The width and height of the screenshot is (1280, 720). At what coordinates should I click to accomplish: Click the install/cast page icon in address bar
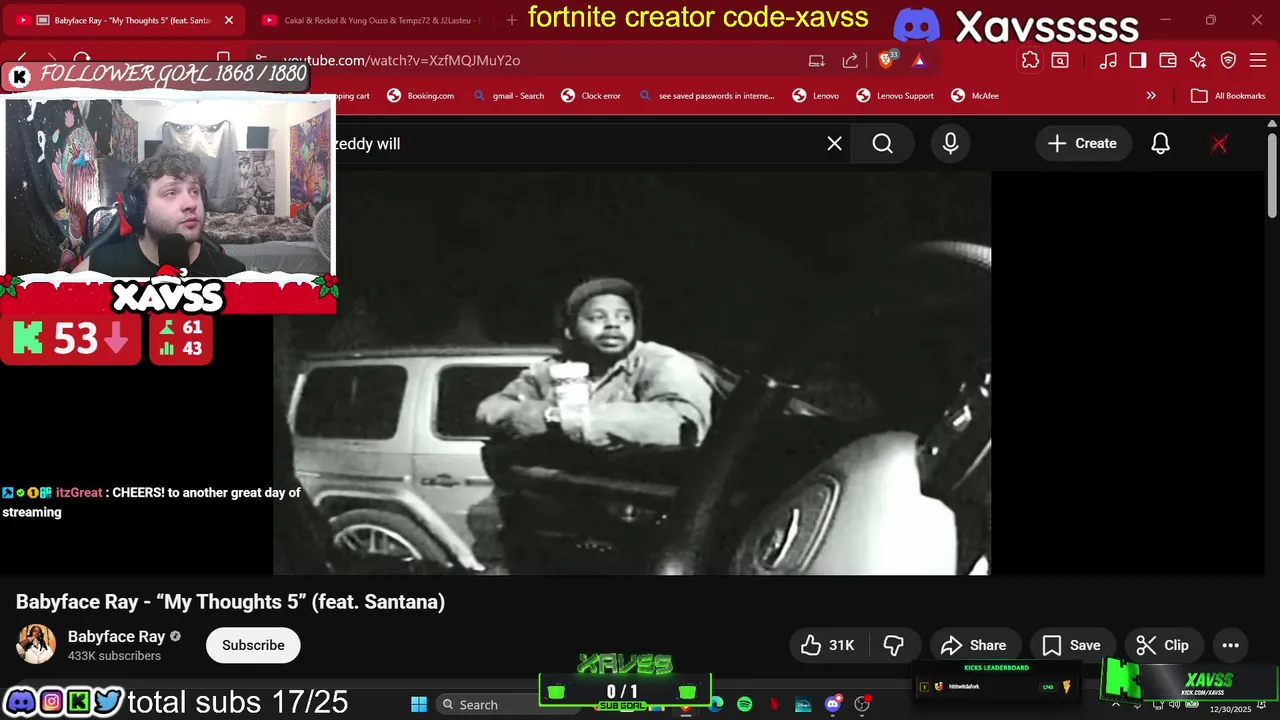tap(817, 60)
